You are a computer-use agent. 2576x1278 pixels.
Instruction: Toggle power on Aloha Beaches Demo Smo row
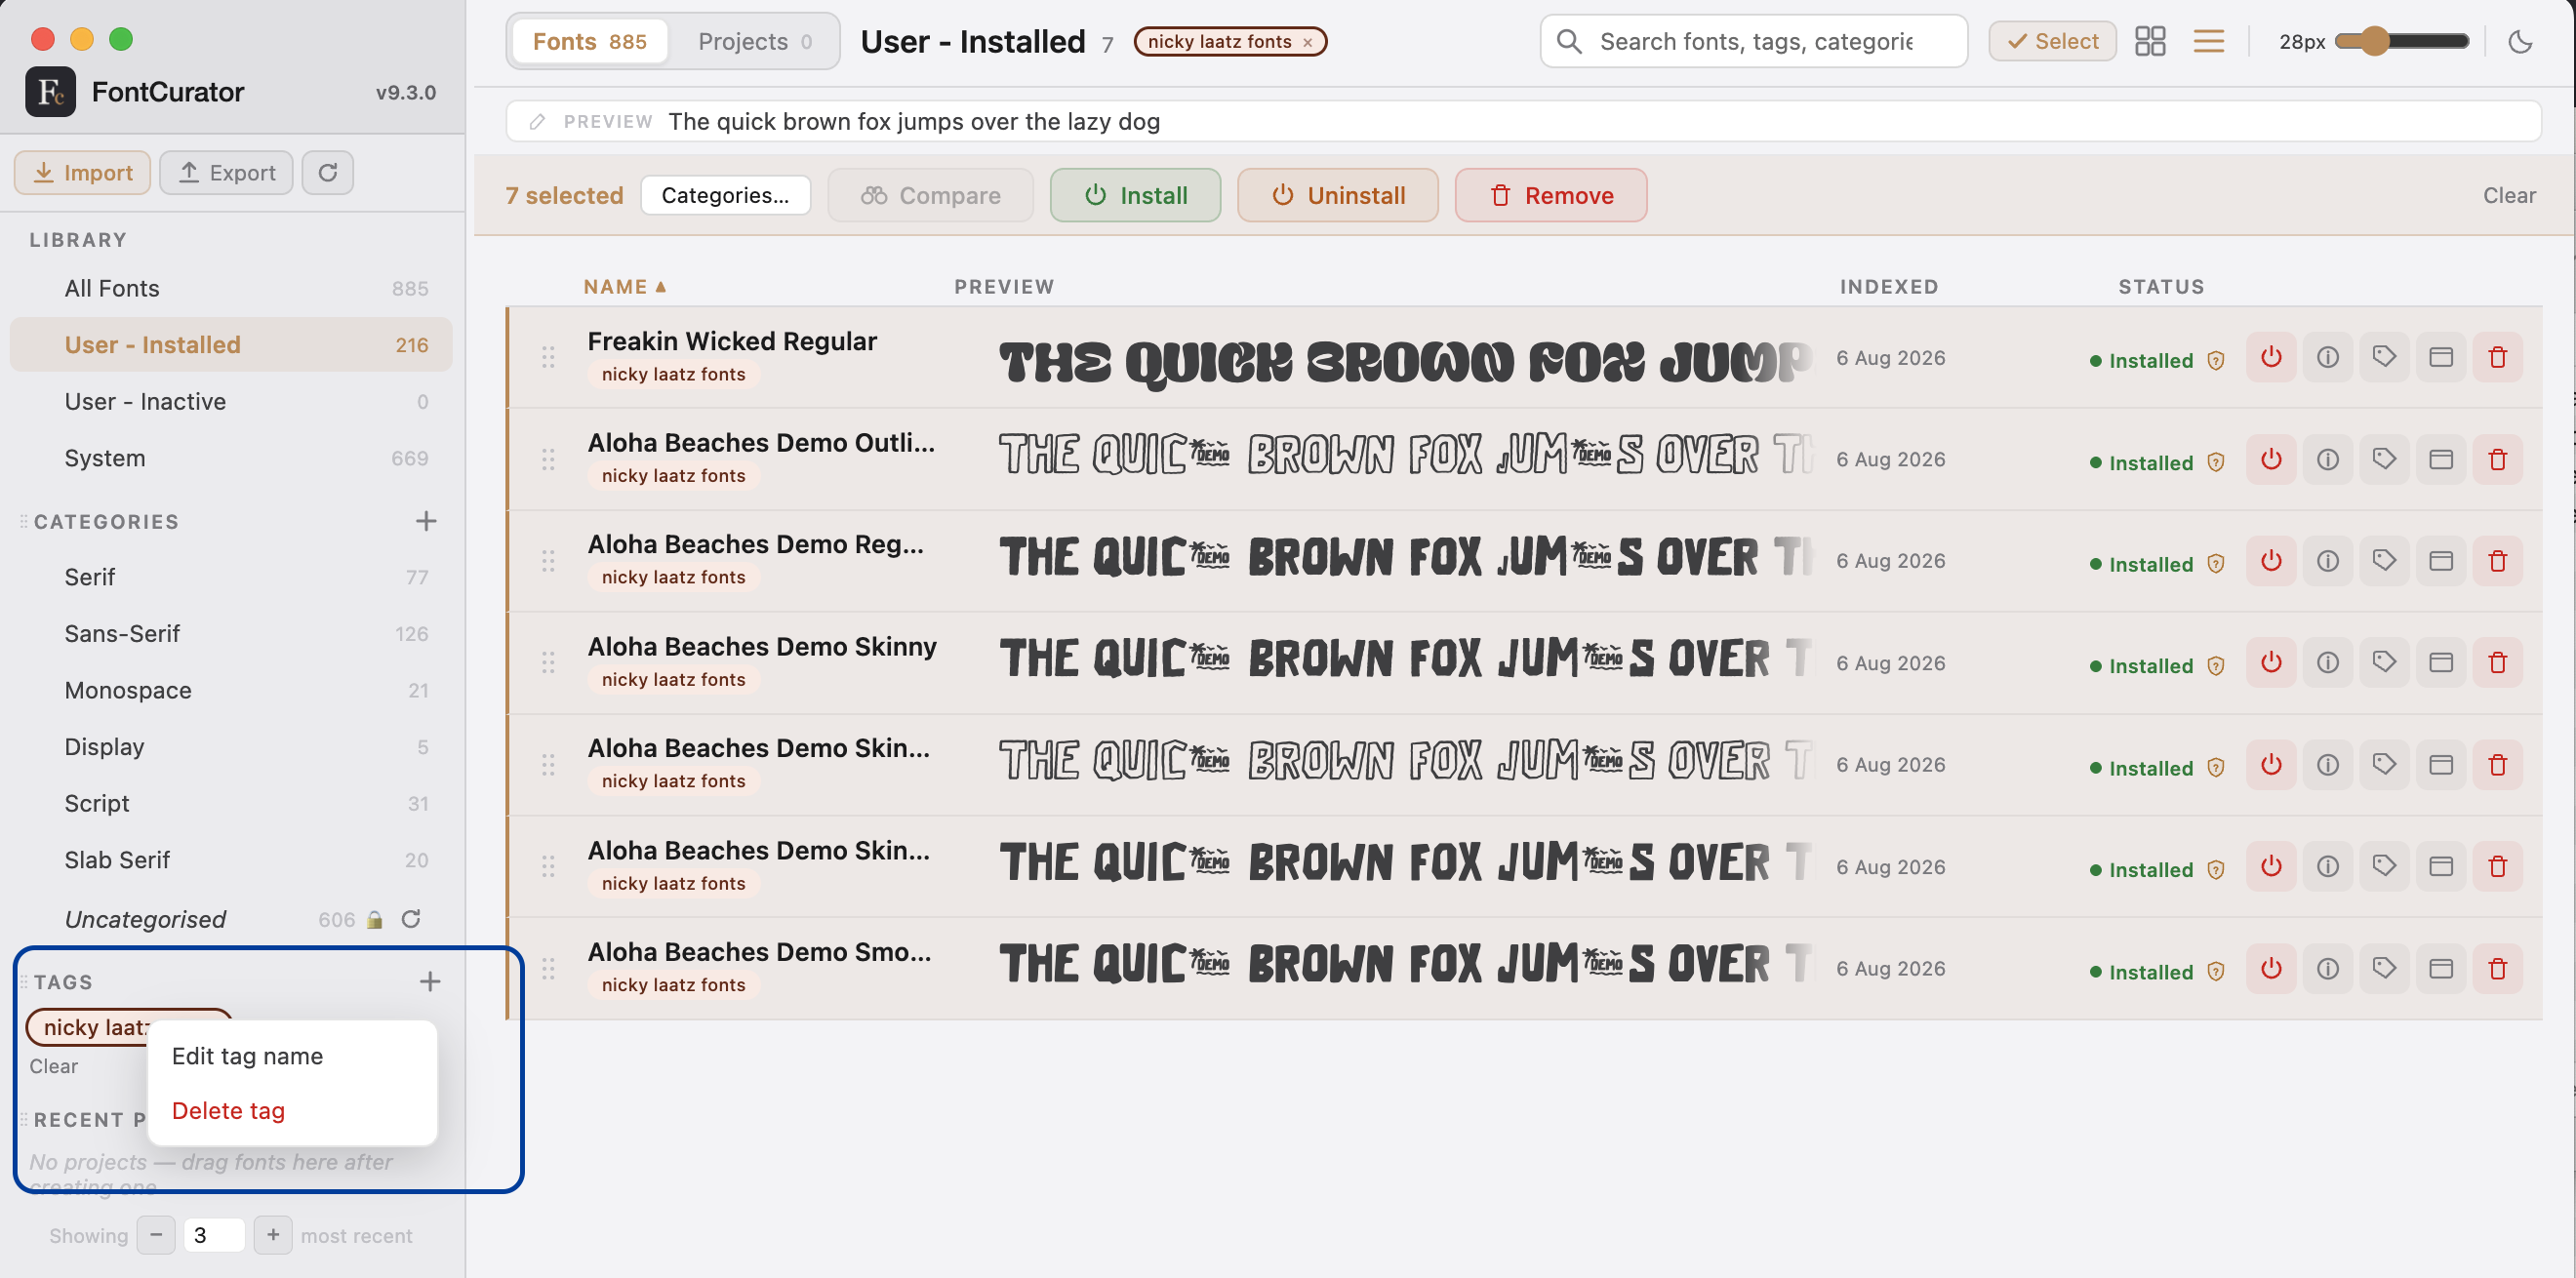(2271, 968)
